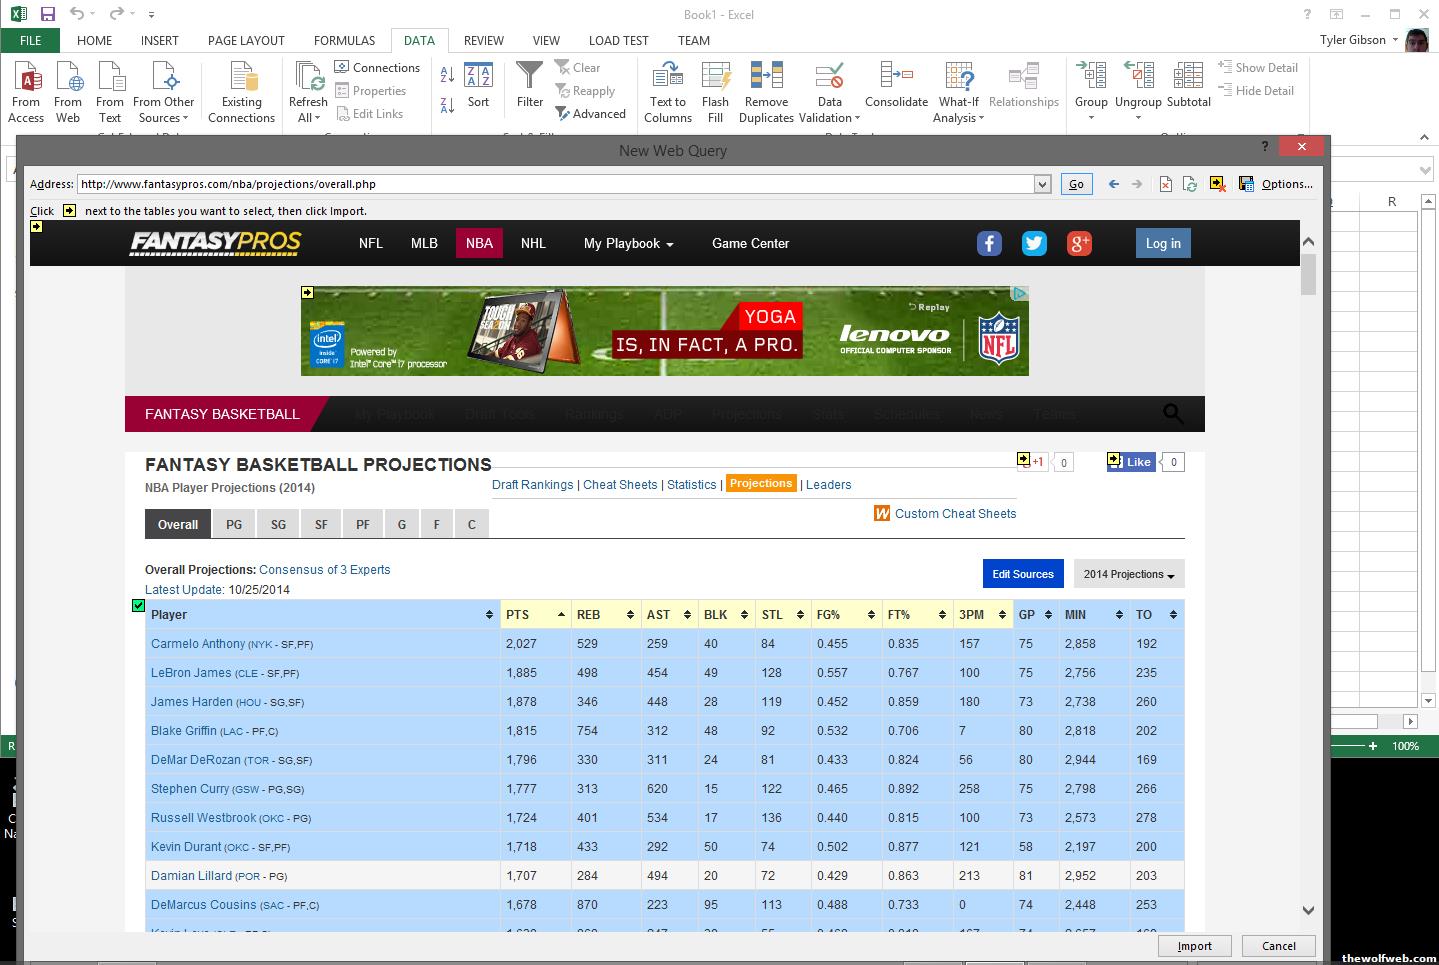Click the web query back arrow
This screenshot has width=1439, height=965.
(x=1113, y=184)
